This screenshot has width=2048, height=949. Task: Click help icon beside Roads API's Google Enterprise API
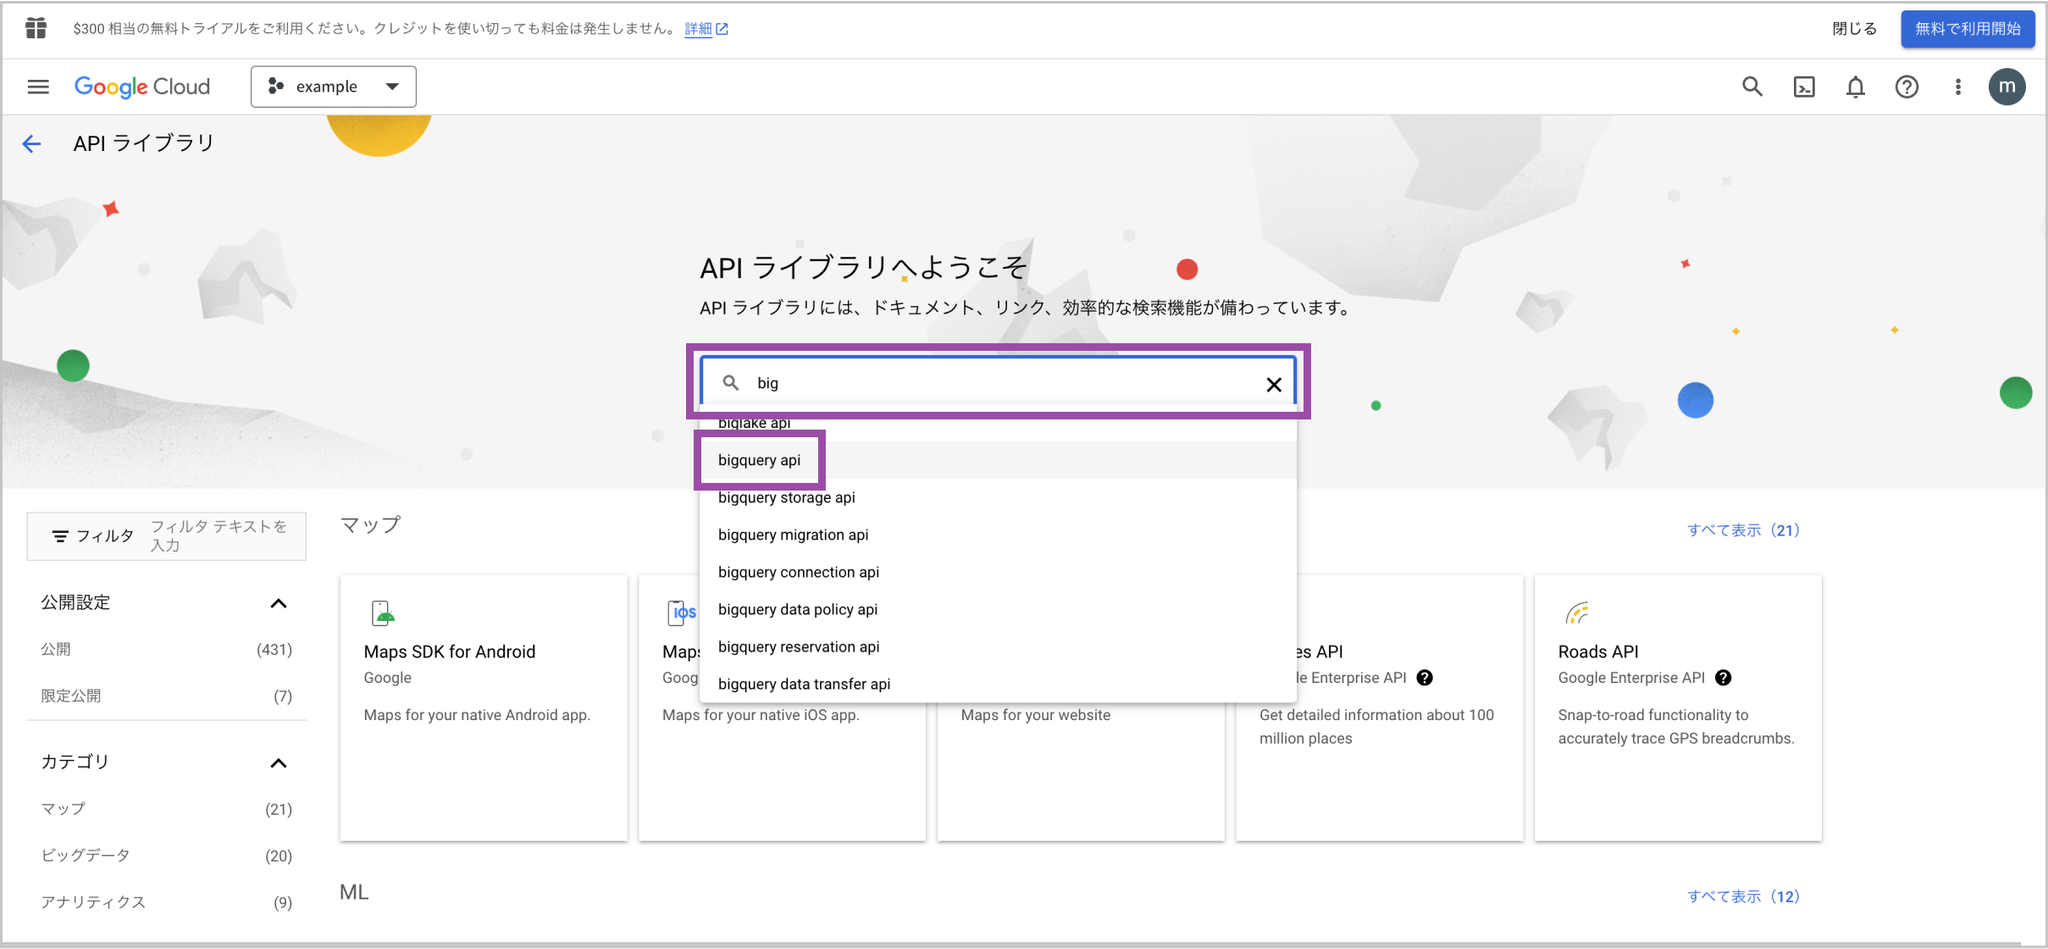pos(1723,678)
